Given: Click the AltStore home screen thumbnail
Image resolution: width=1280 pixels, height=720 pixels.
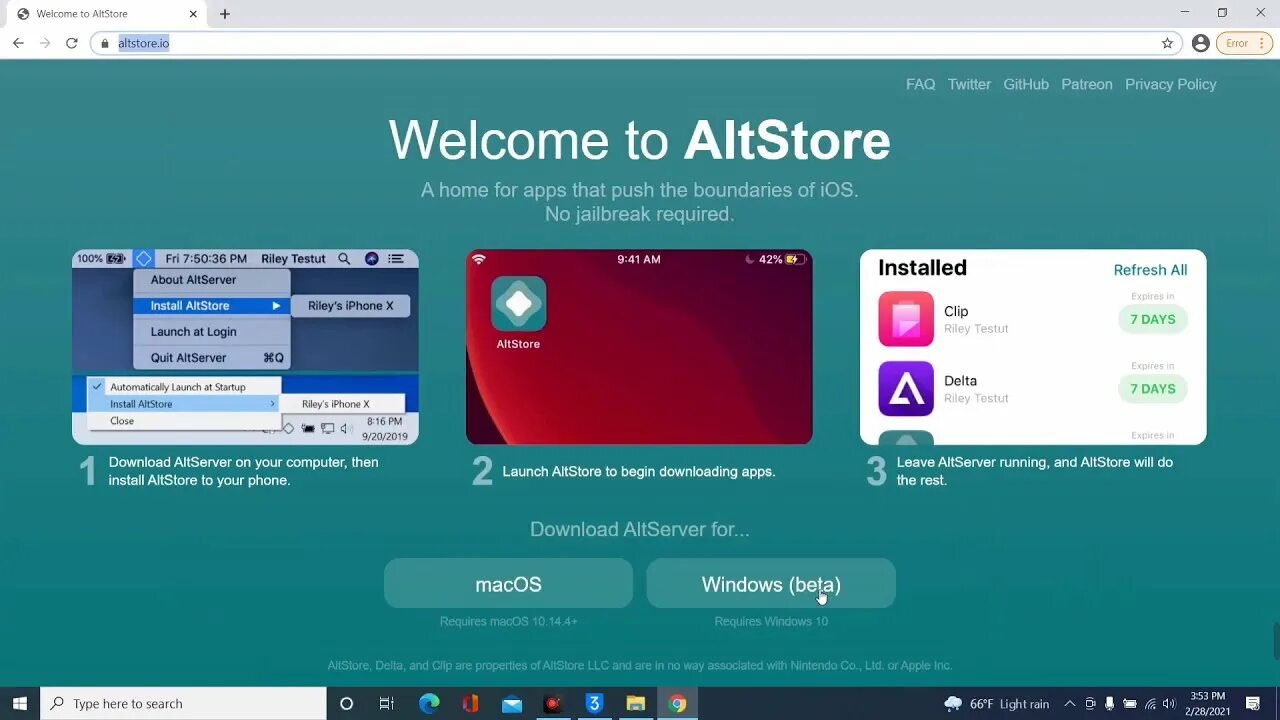Looking at the screenshot, I should pyautogui.click(x=639, y=347).
